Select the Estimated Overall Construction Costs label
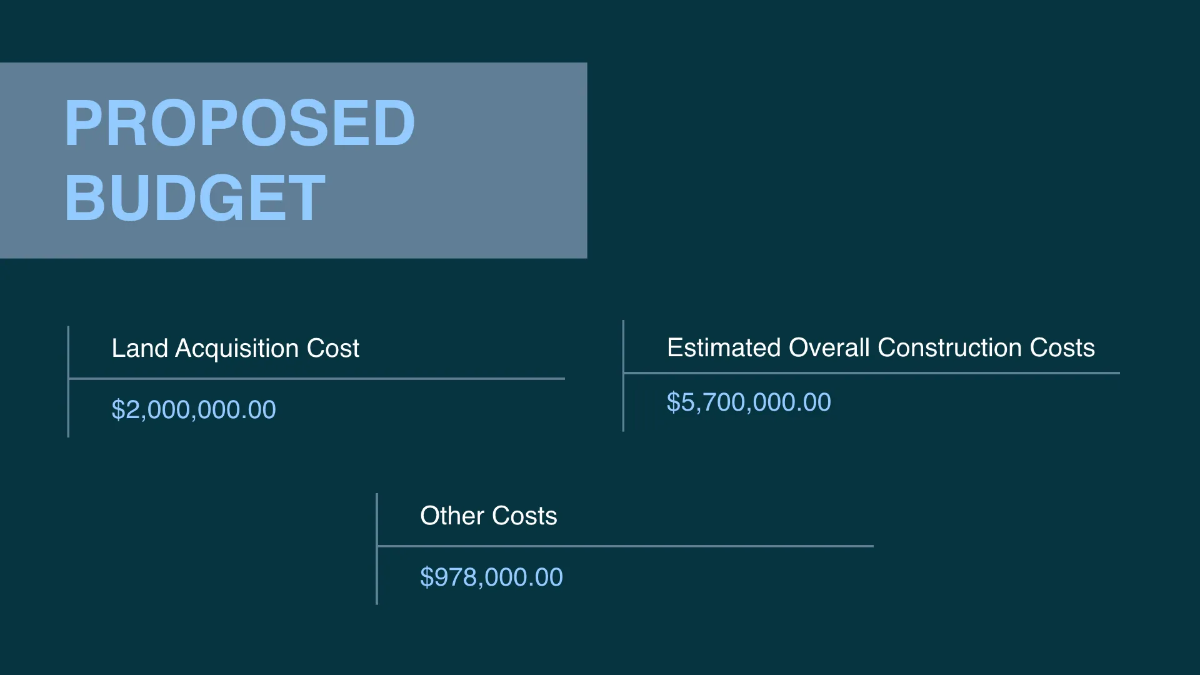Viewport: 1200px width, 675px height. [880, 348]
